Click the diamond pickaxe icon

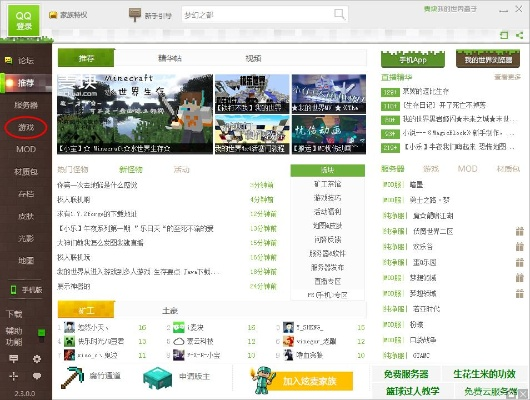point(73,377)
